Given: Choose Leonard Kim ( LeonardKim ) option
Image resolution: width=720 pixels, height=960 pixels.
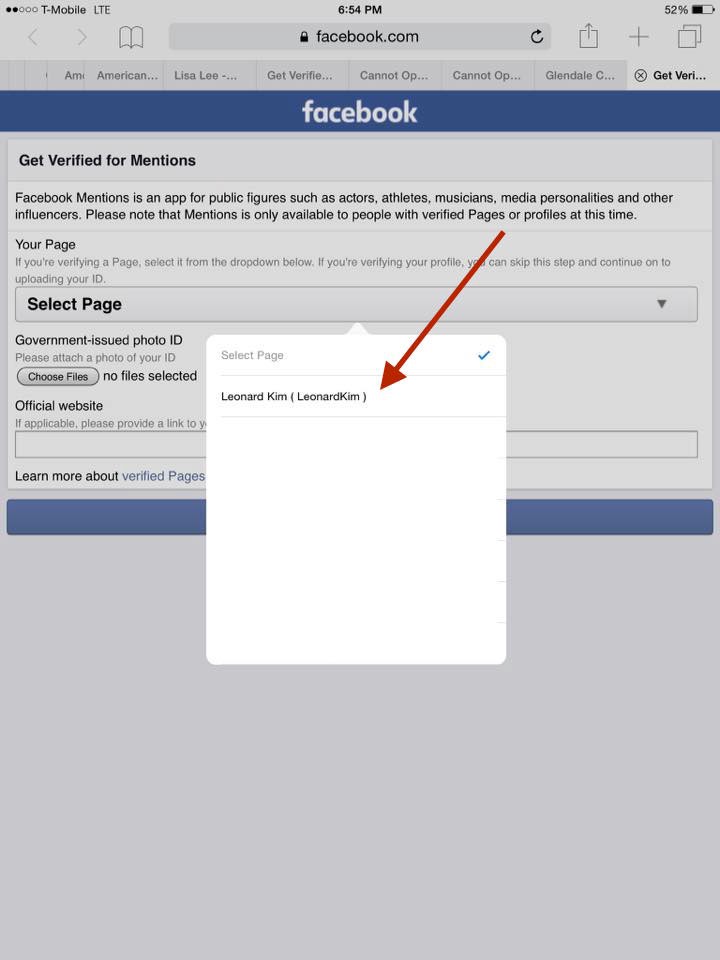Looking at the screenshot, I should pos(356,396).
